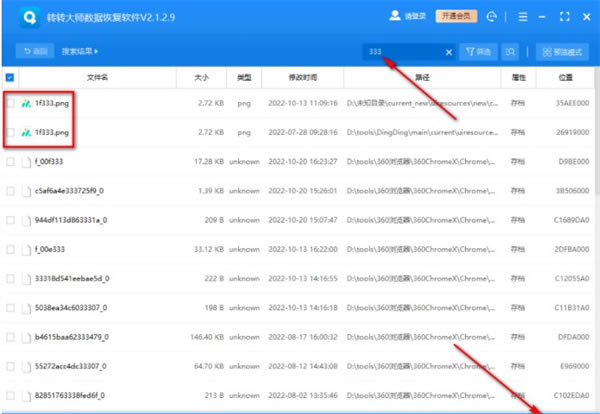600x414 pixels.
Task: Sort by the 文件名 column header
Action: (96, 77)
